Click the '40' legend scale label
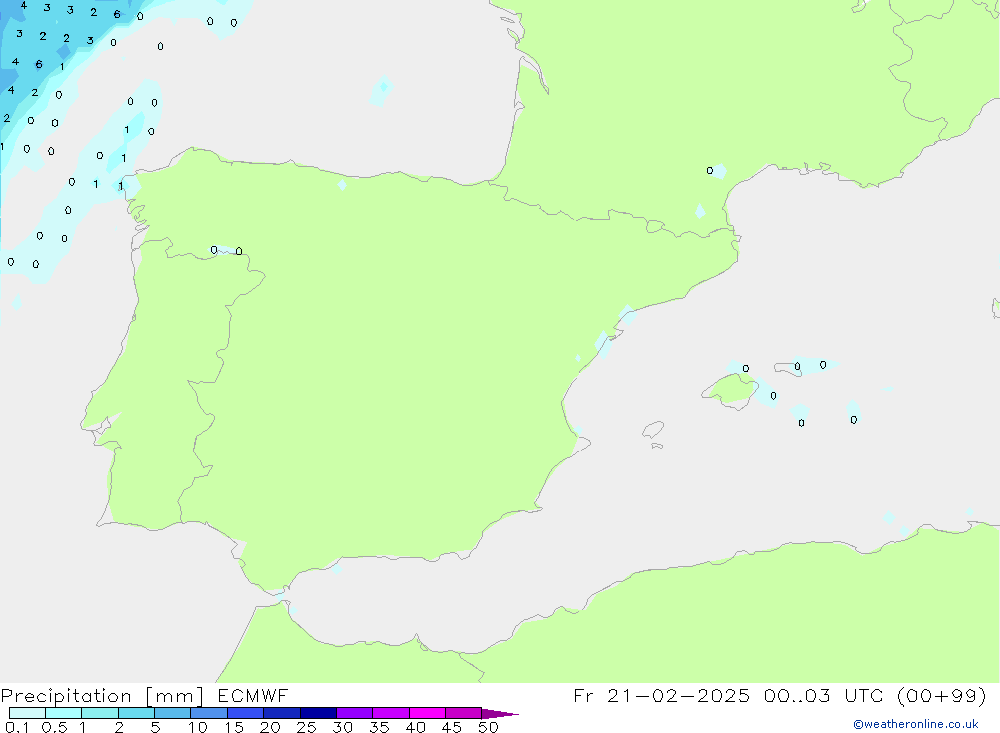 tap(416, 727)
